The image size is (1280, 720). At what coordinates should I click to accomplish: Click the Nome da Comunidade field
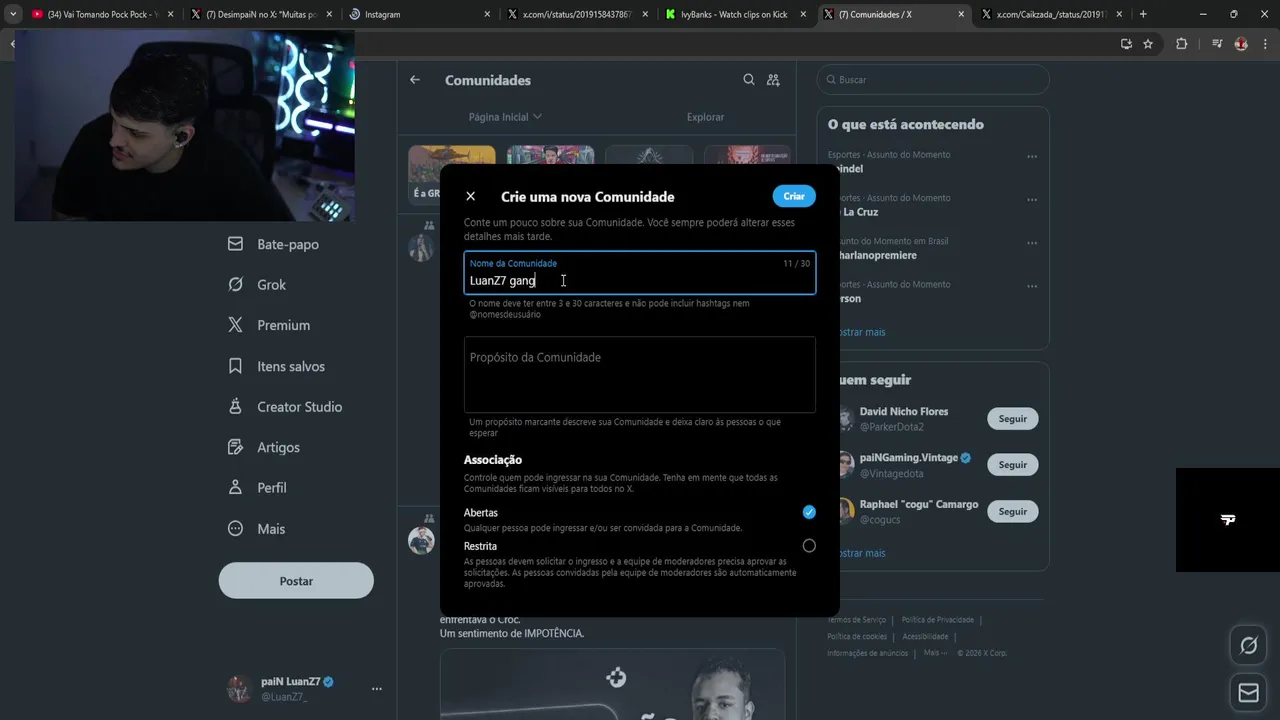pos(640,273)
